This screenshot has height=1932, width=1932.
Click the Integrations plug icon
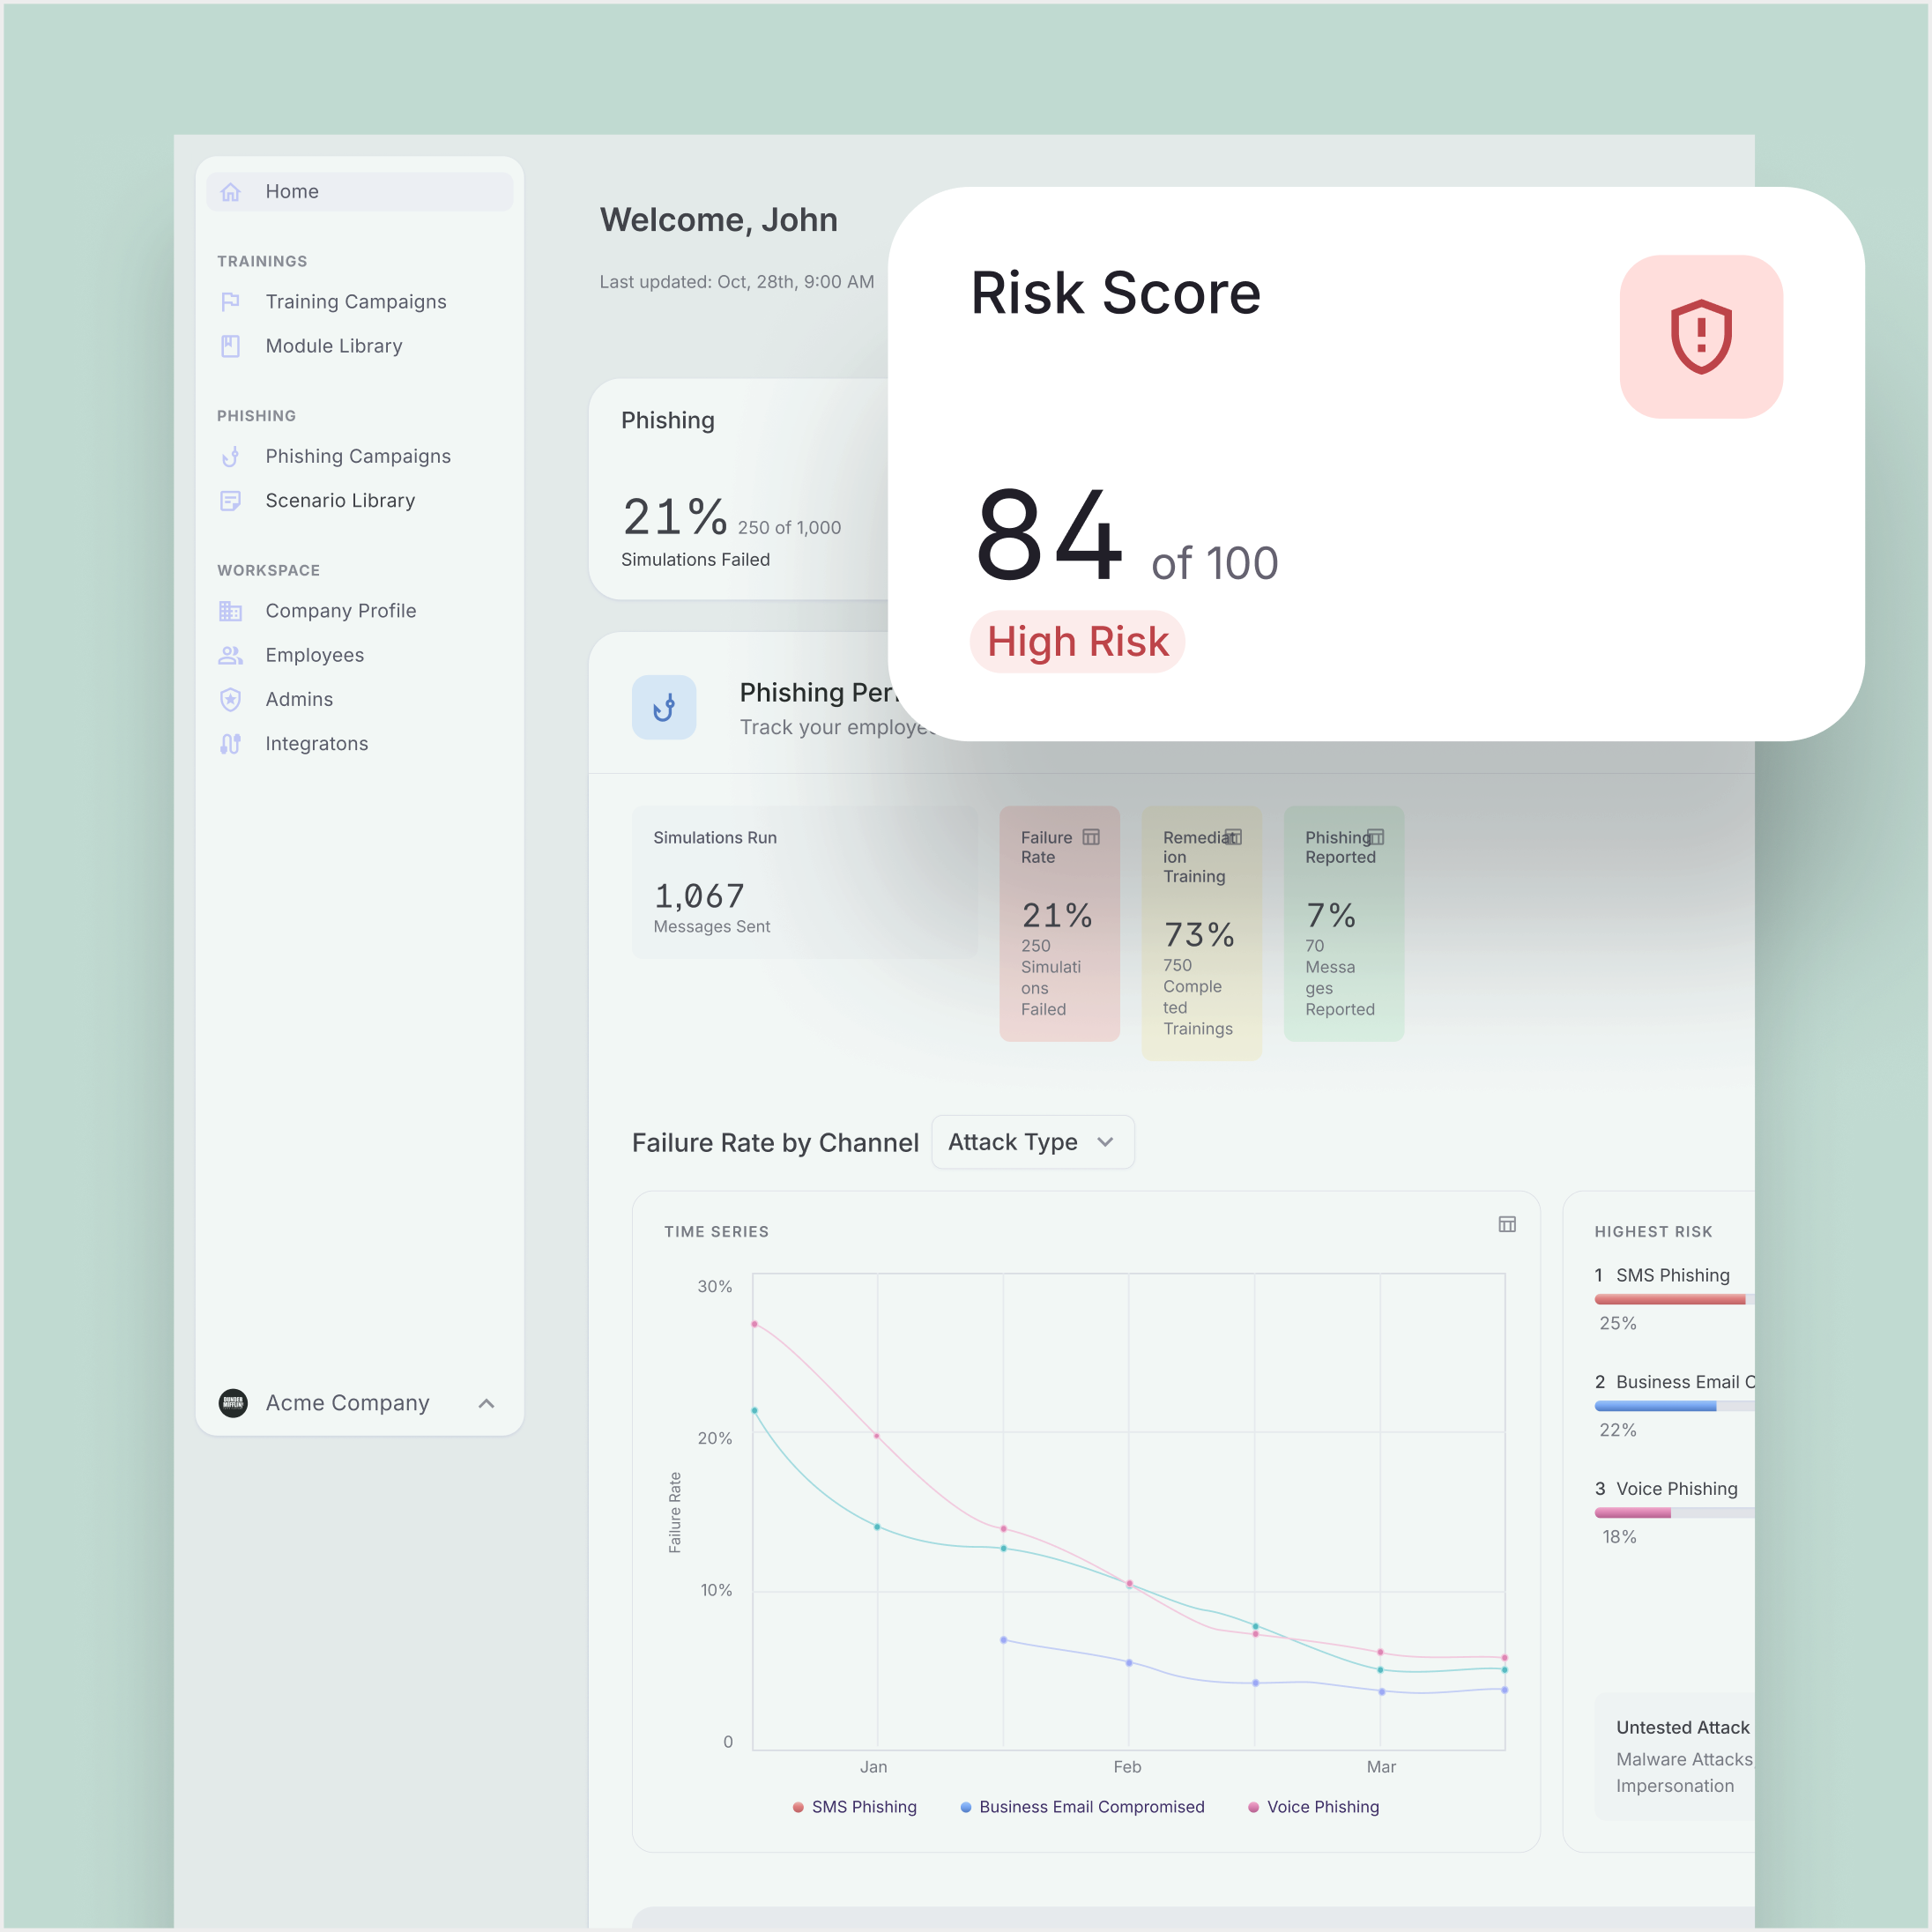230,744
